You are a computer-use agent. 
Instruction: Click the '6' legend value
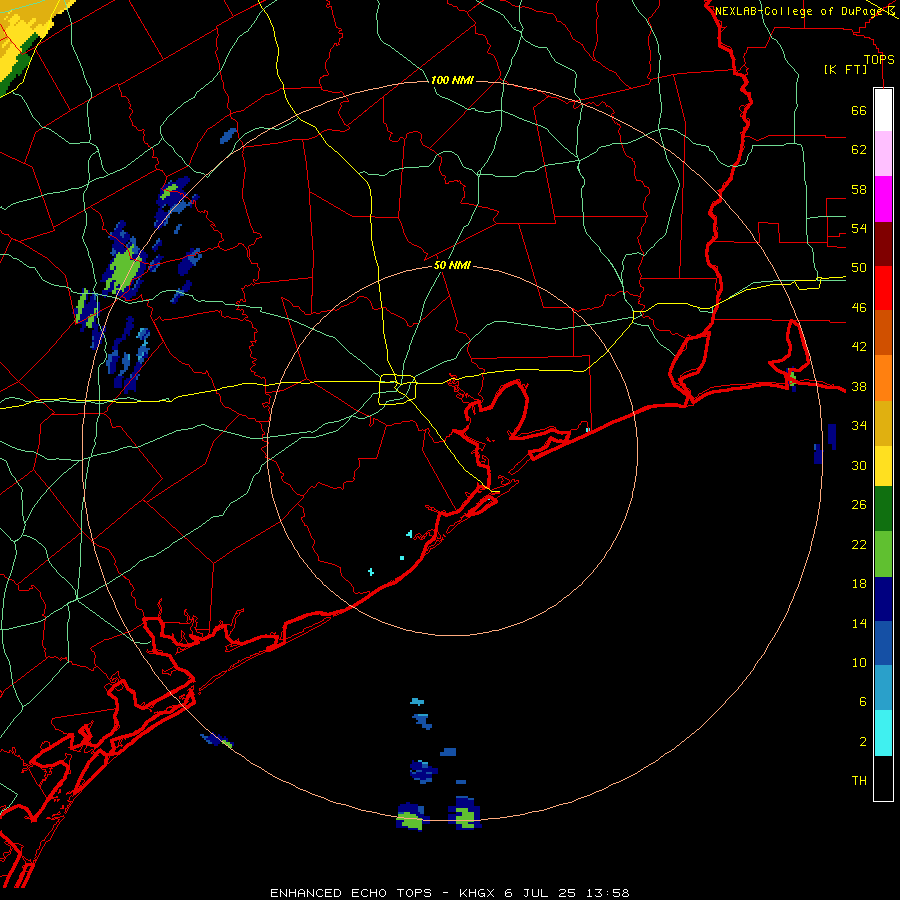click(863, 702)
